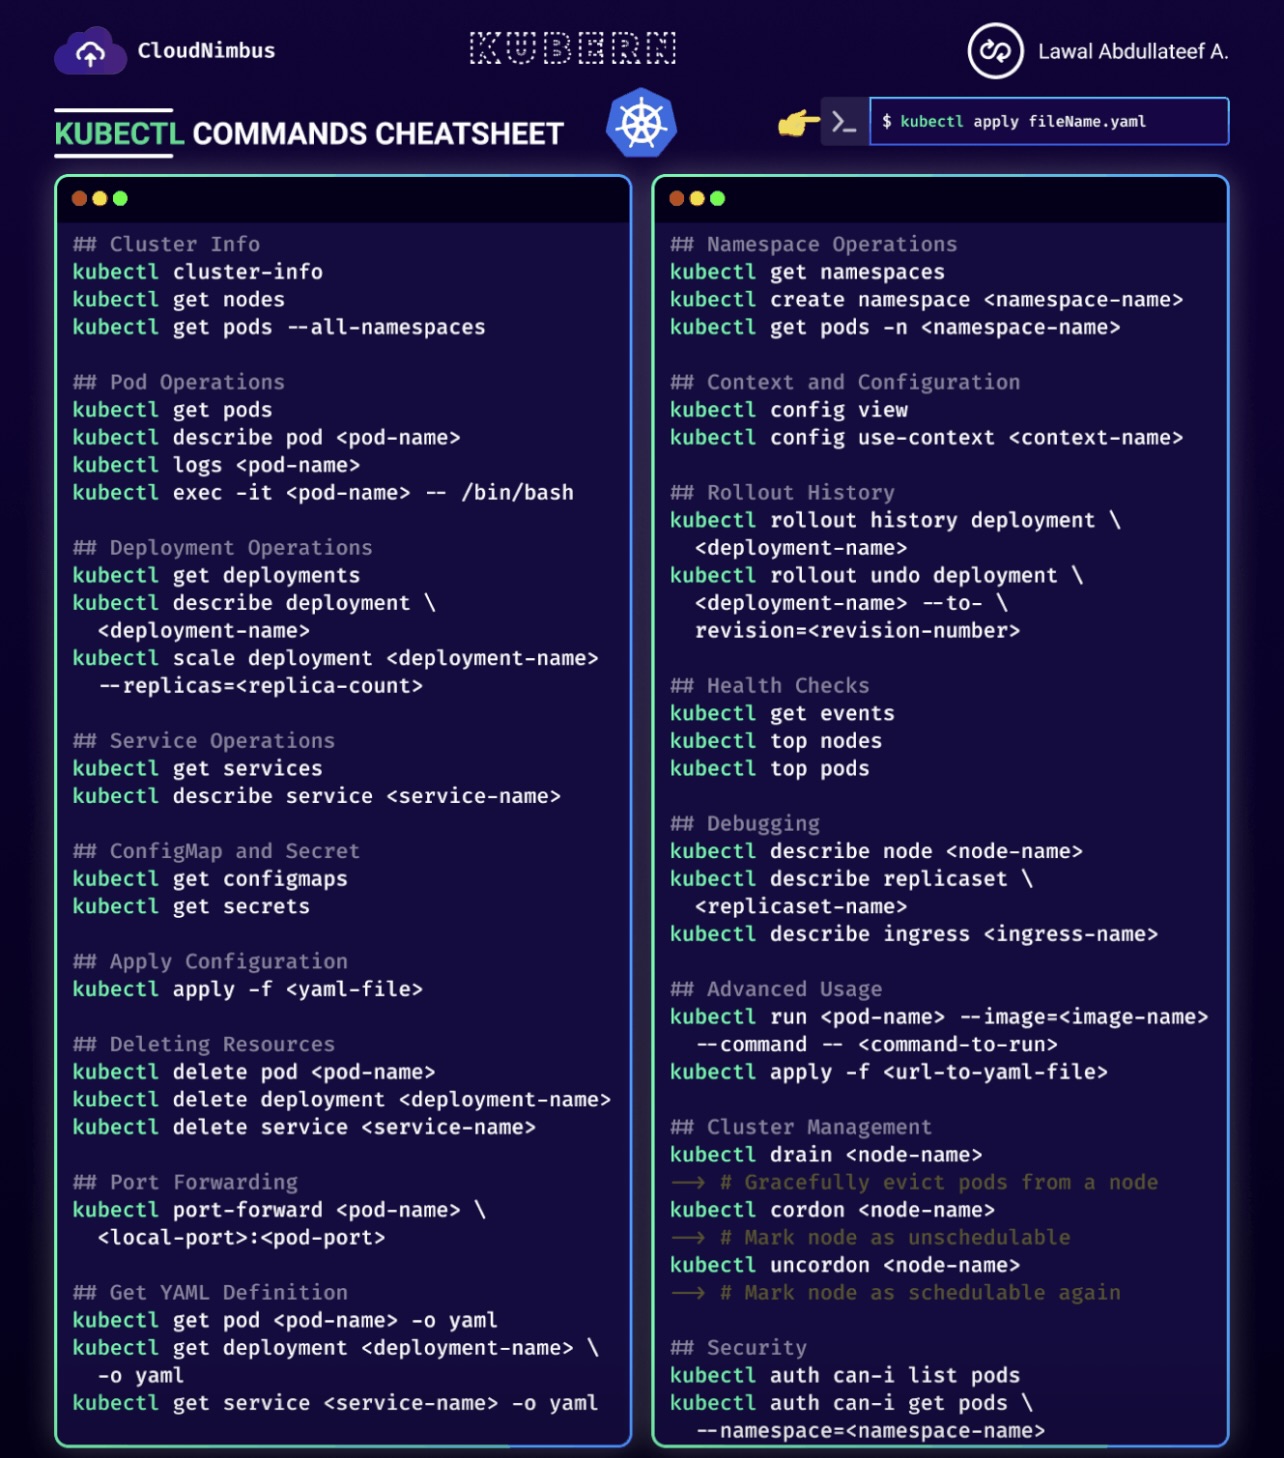
Task: Click '--replicas=<replica-count>' line
Action: [x=260, y=686]
